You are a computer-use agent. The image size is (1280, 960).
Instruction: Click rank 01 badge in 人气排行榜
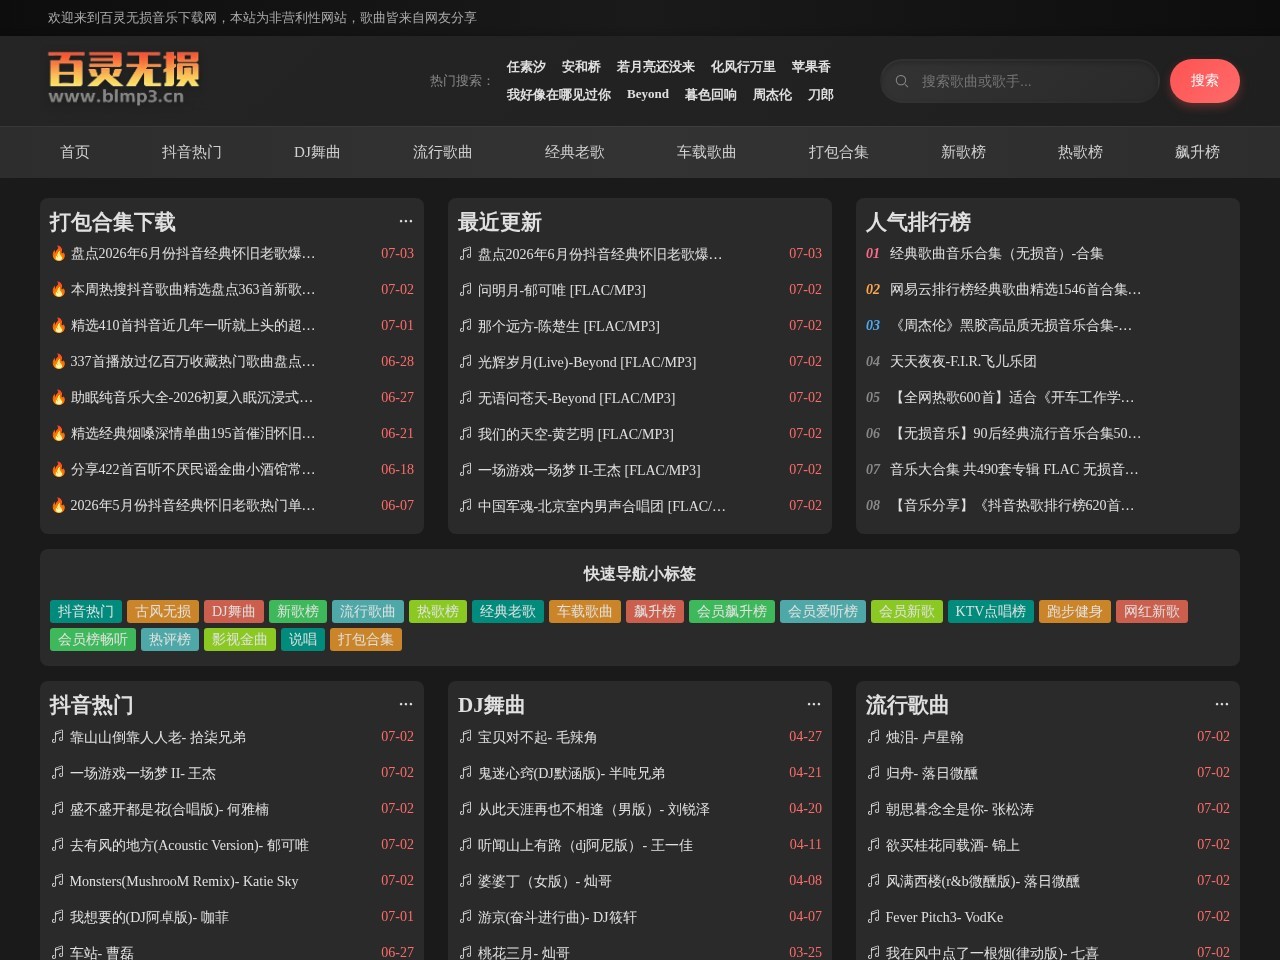[873, 253]
